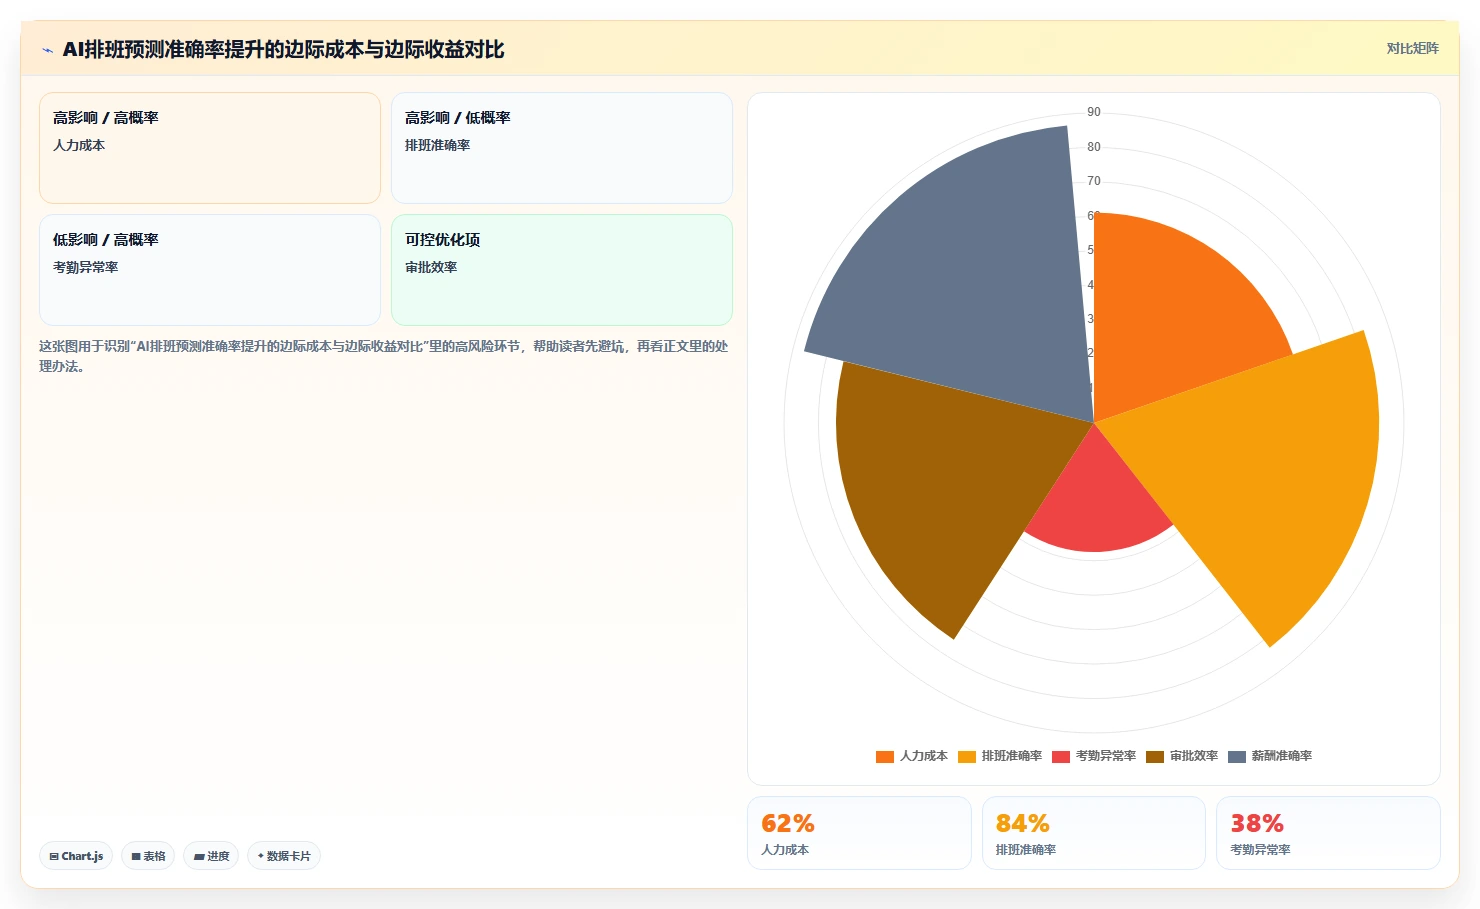
Task: Click the 对比矩阵 label in the header
Action: pyautogui.click(x=1412, y=49)
